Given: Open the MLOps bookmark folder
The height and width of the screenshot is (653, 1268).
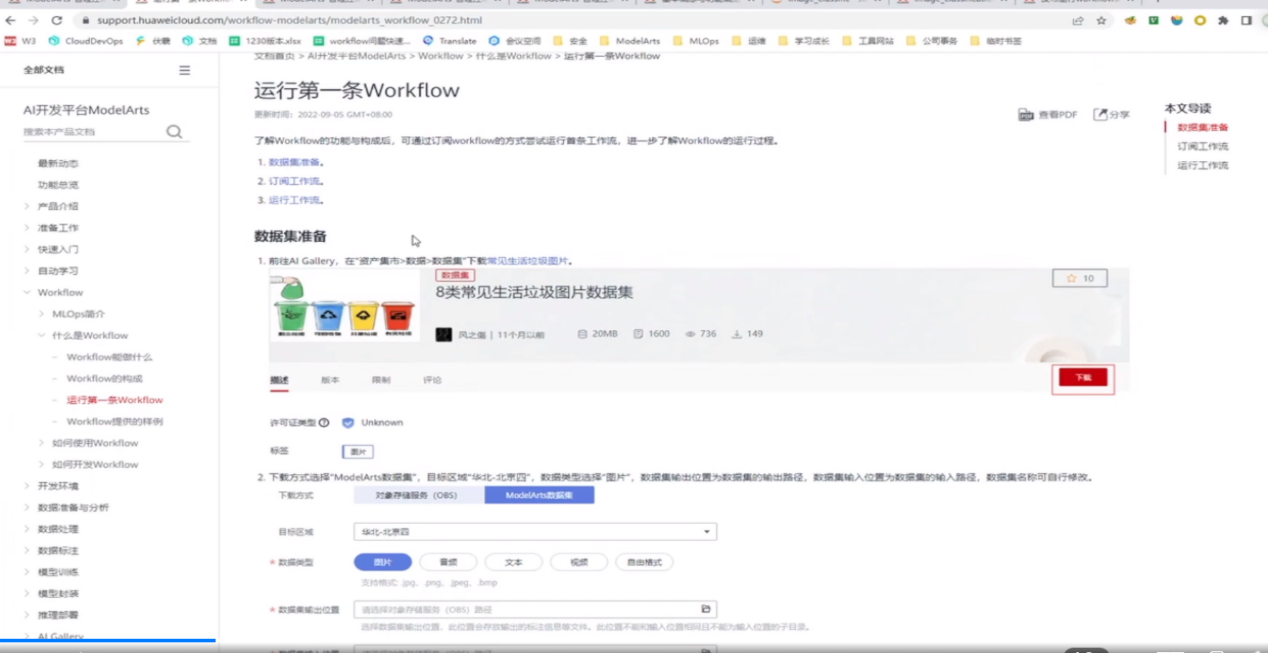Looking at the screenshot, I should tap(696, 41).
